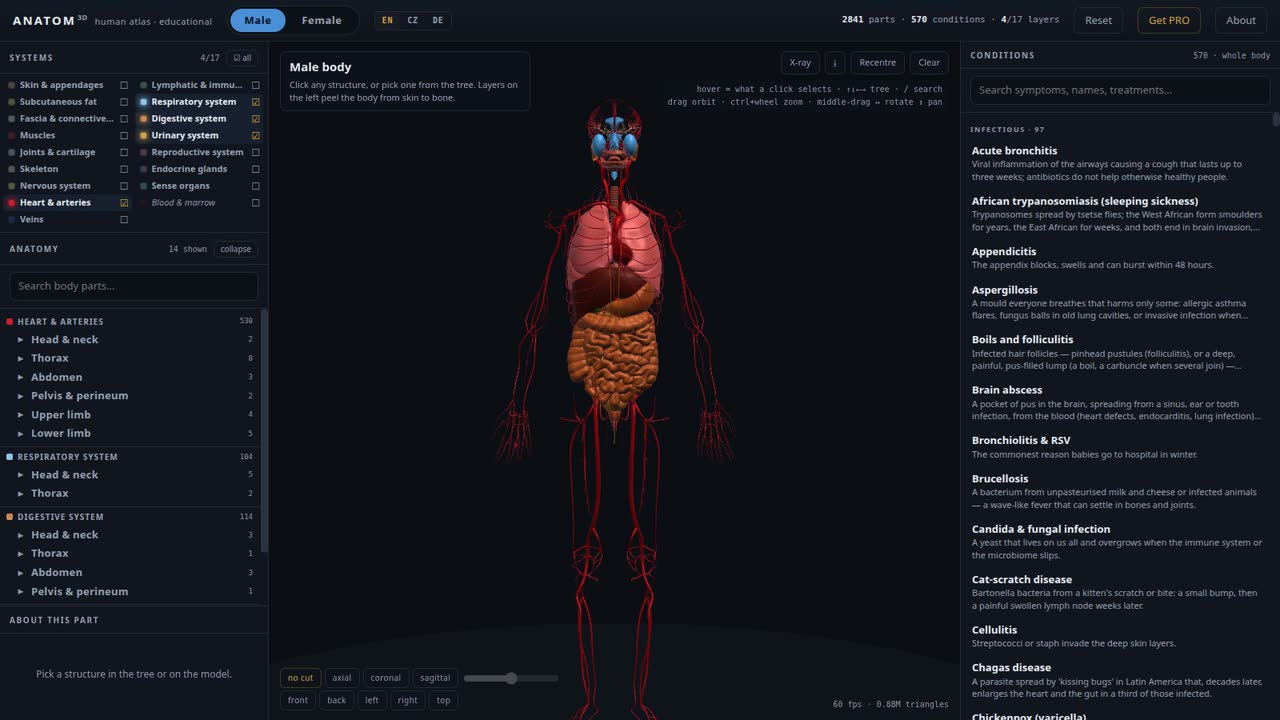Open the About page
The height and width of the screenshot is (720, 1280).
pos(1241,20)
